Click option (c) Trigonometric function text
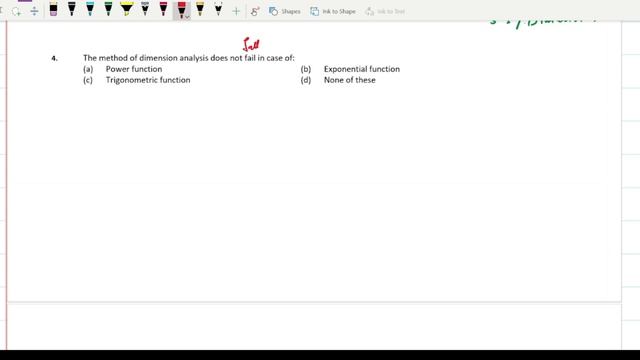 coord(148,80)
